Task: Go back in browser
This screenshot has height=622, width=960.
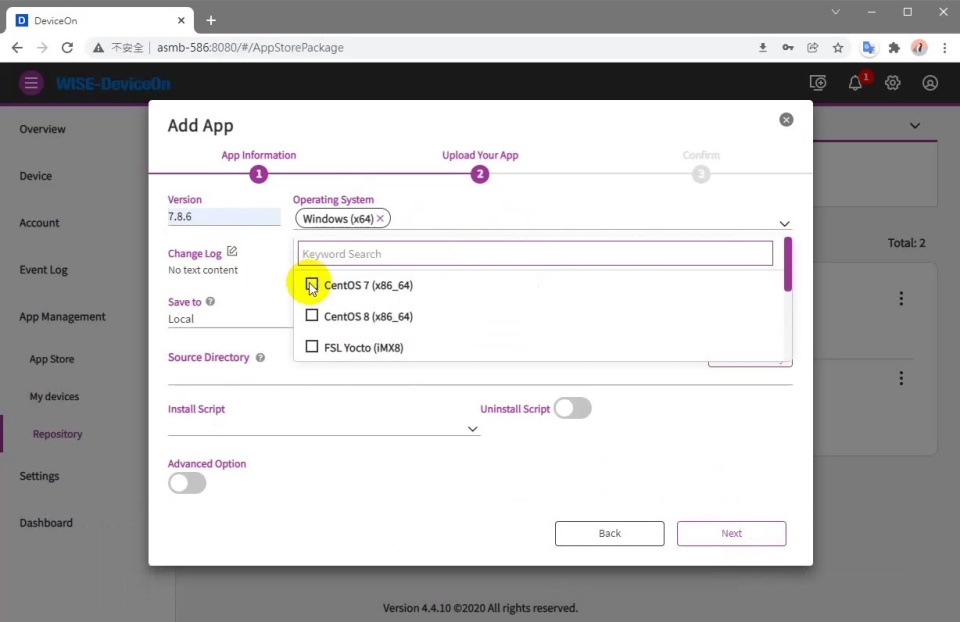Action: click(17, 48)
